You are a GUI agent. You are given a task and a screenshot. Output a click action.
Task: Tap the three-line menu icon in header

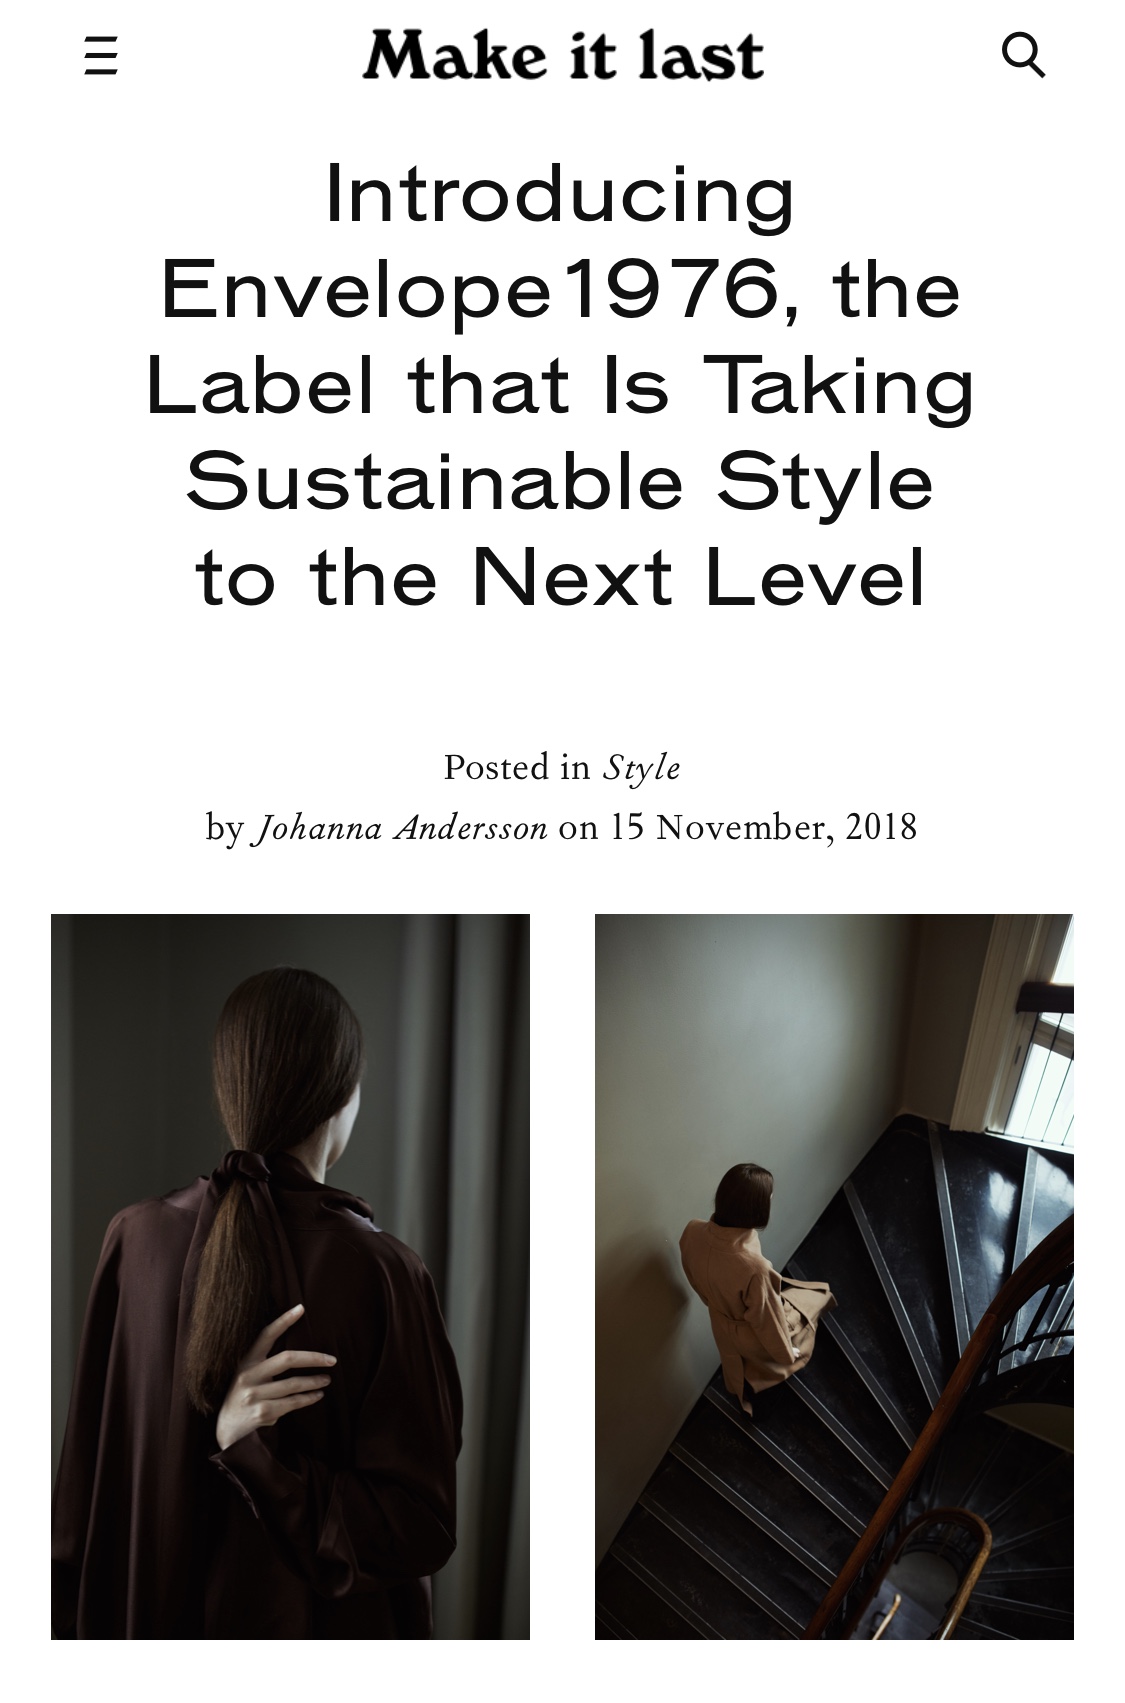pos(100,55)
